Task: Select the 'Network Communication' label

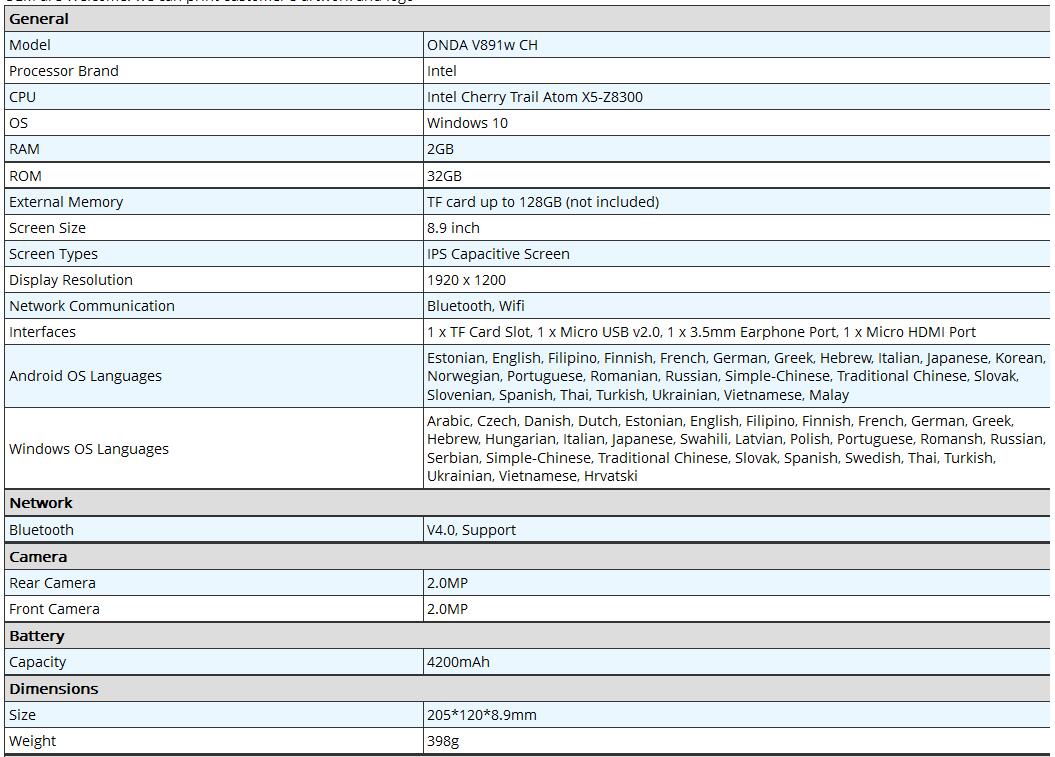Action: [x=92, y=306]
